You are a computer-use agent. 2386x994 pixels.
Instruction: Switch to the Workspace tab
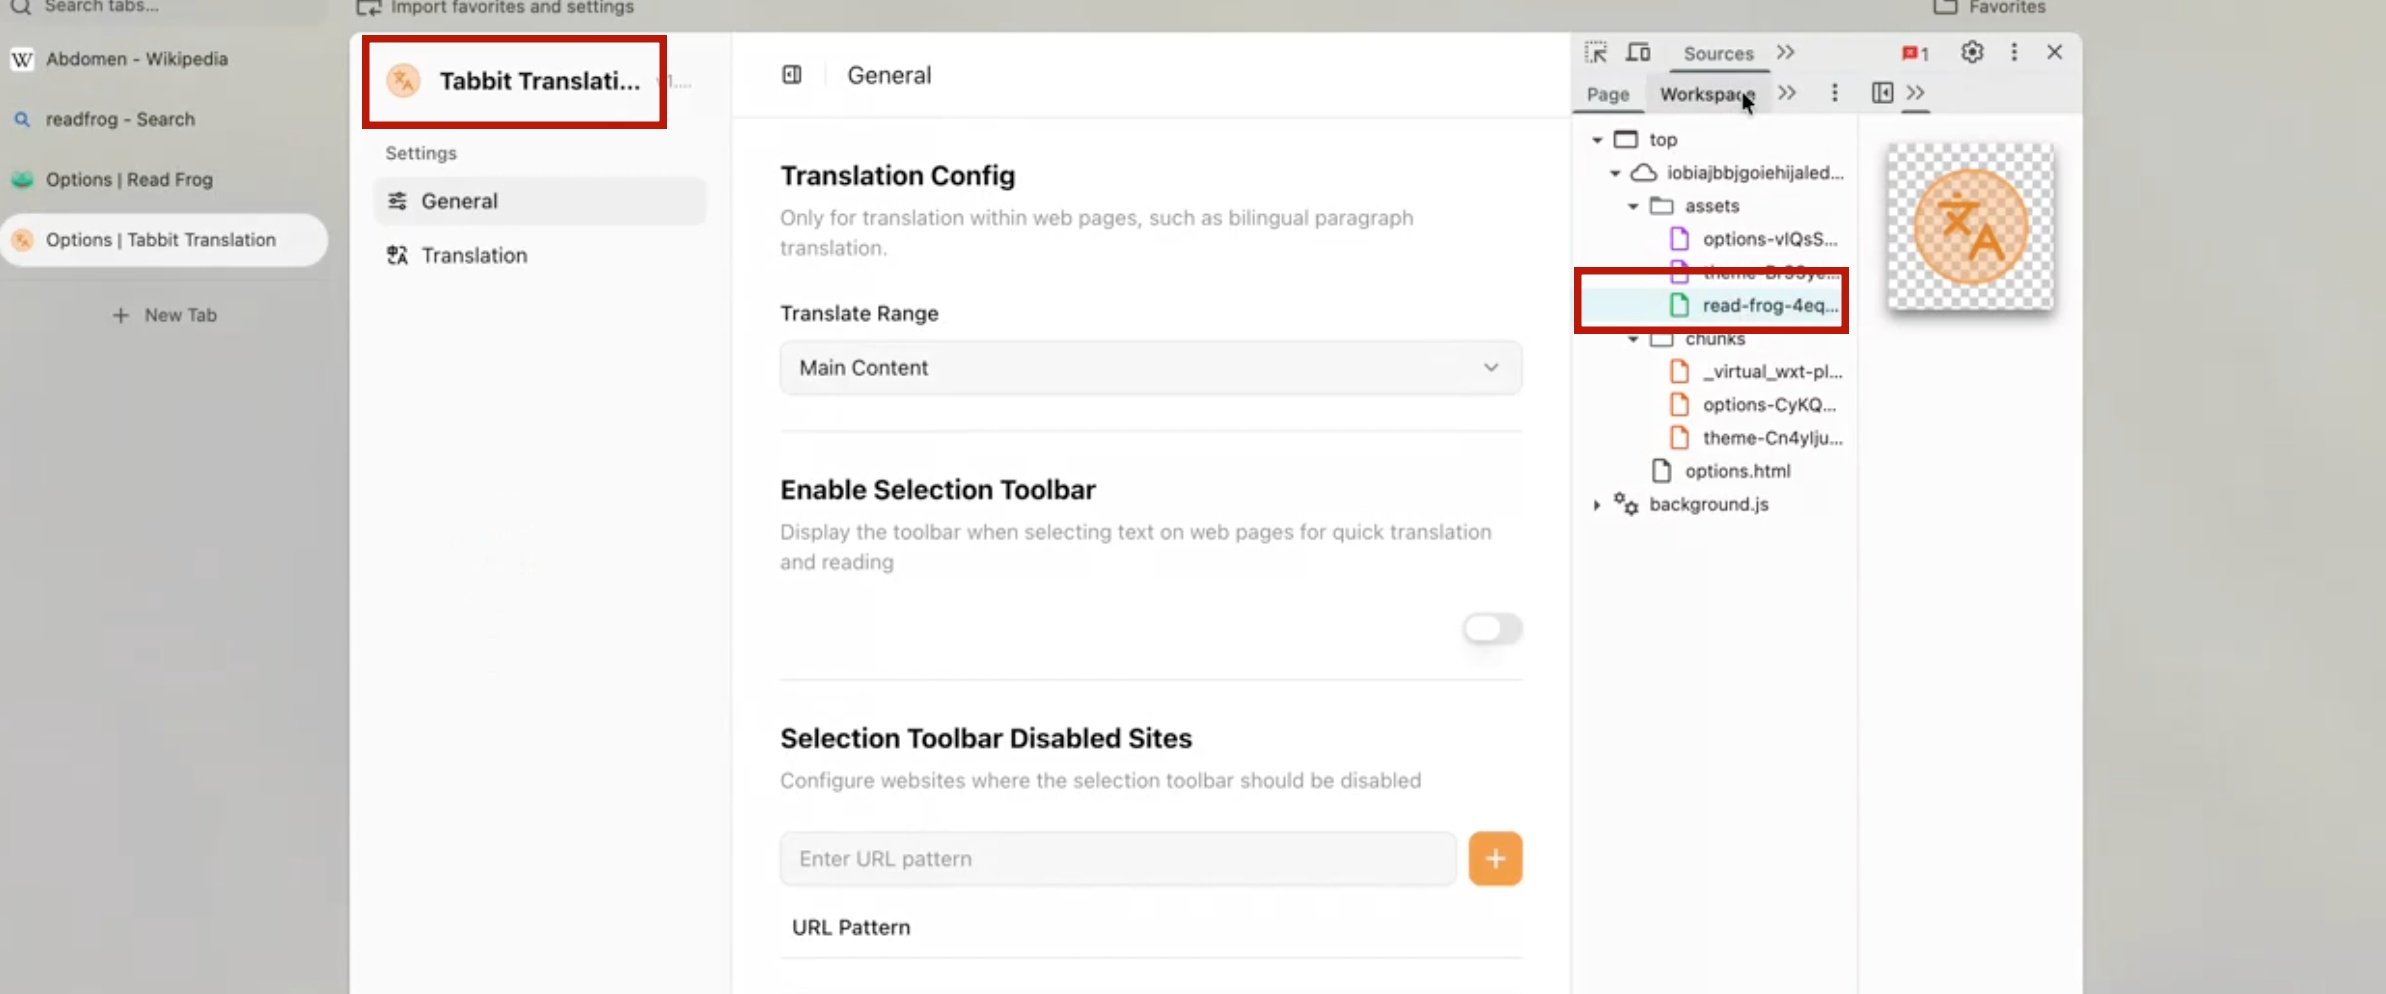pos(1706,94)
